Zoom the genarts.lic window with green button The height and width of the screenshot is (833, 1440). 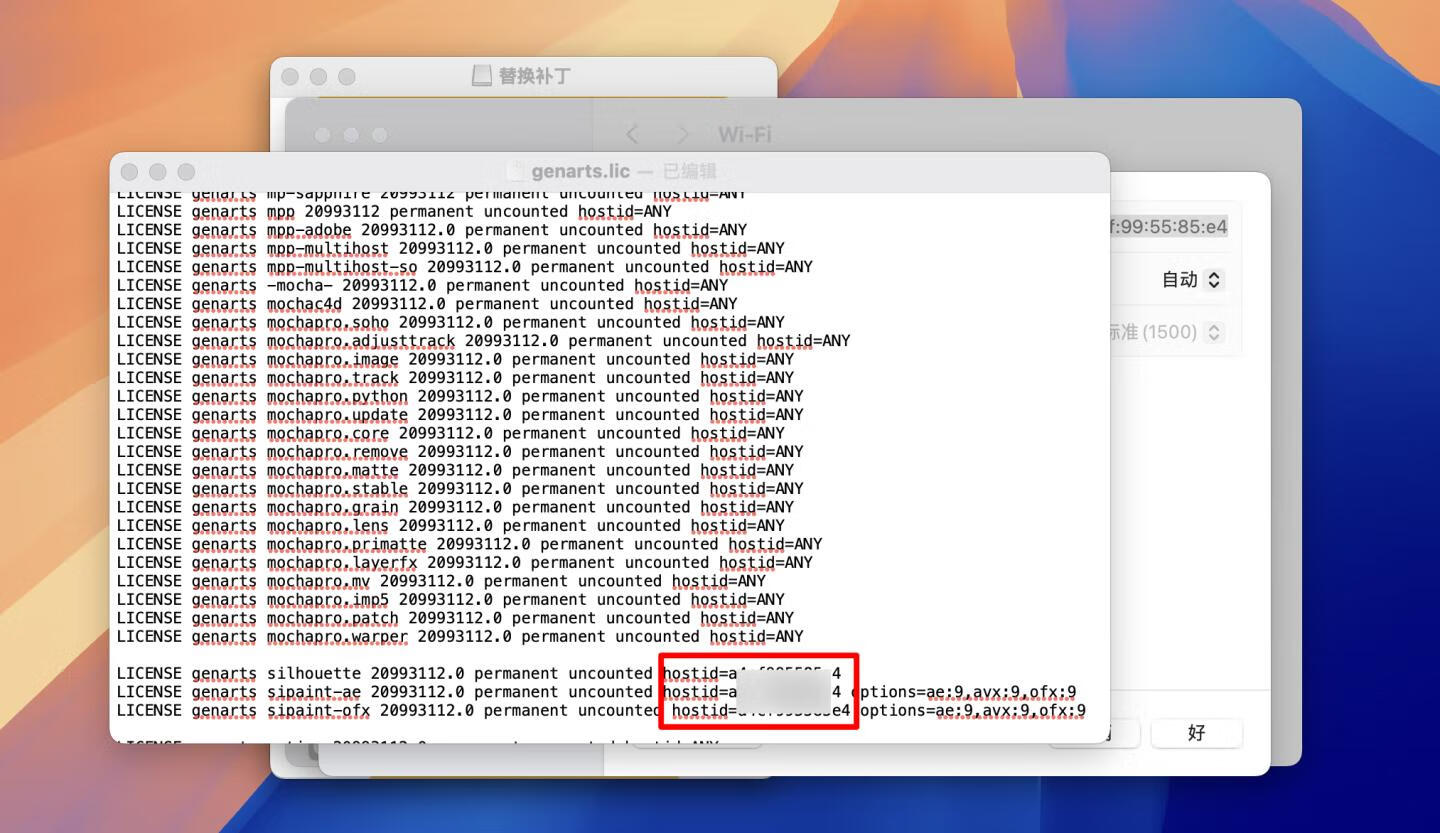click(x=186, y=172)
